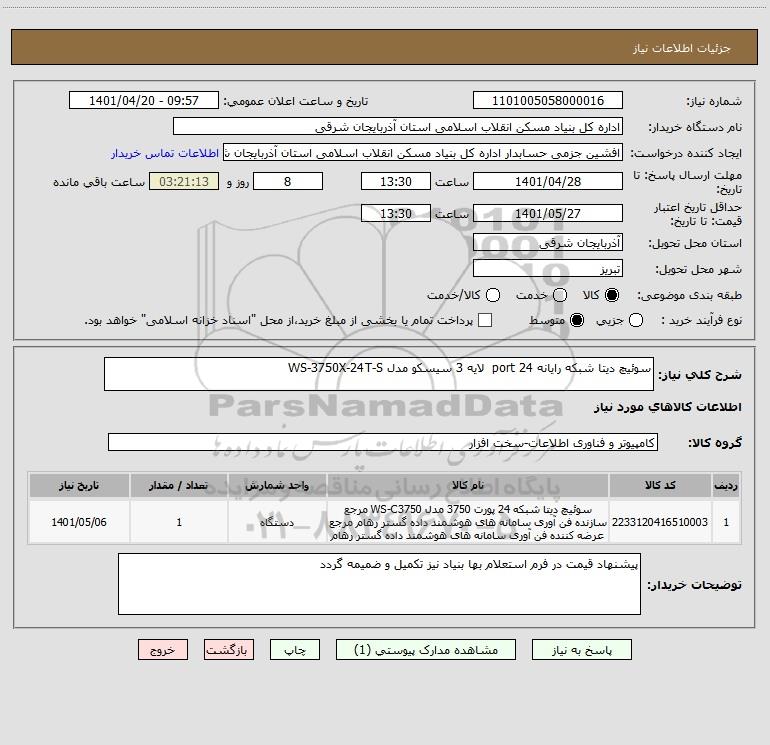Click the 'واحد شمارش' column header
The image size is (770, 745).
point(277,485)
